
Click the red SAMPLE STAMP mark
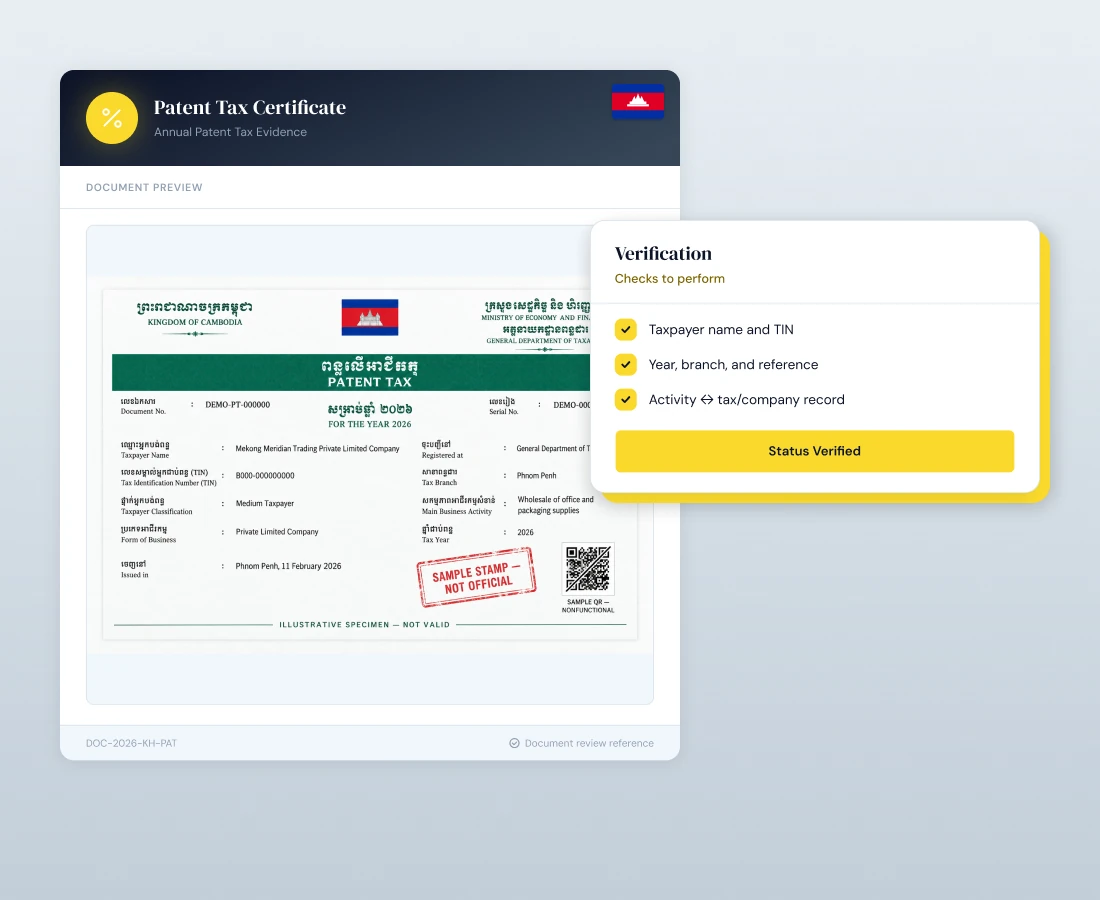click(476, 577)
